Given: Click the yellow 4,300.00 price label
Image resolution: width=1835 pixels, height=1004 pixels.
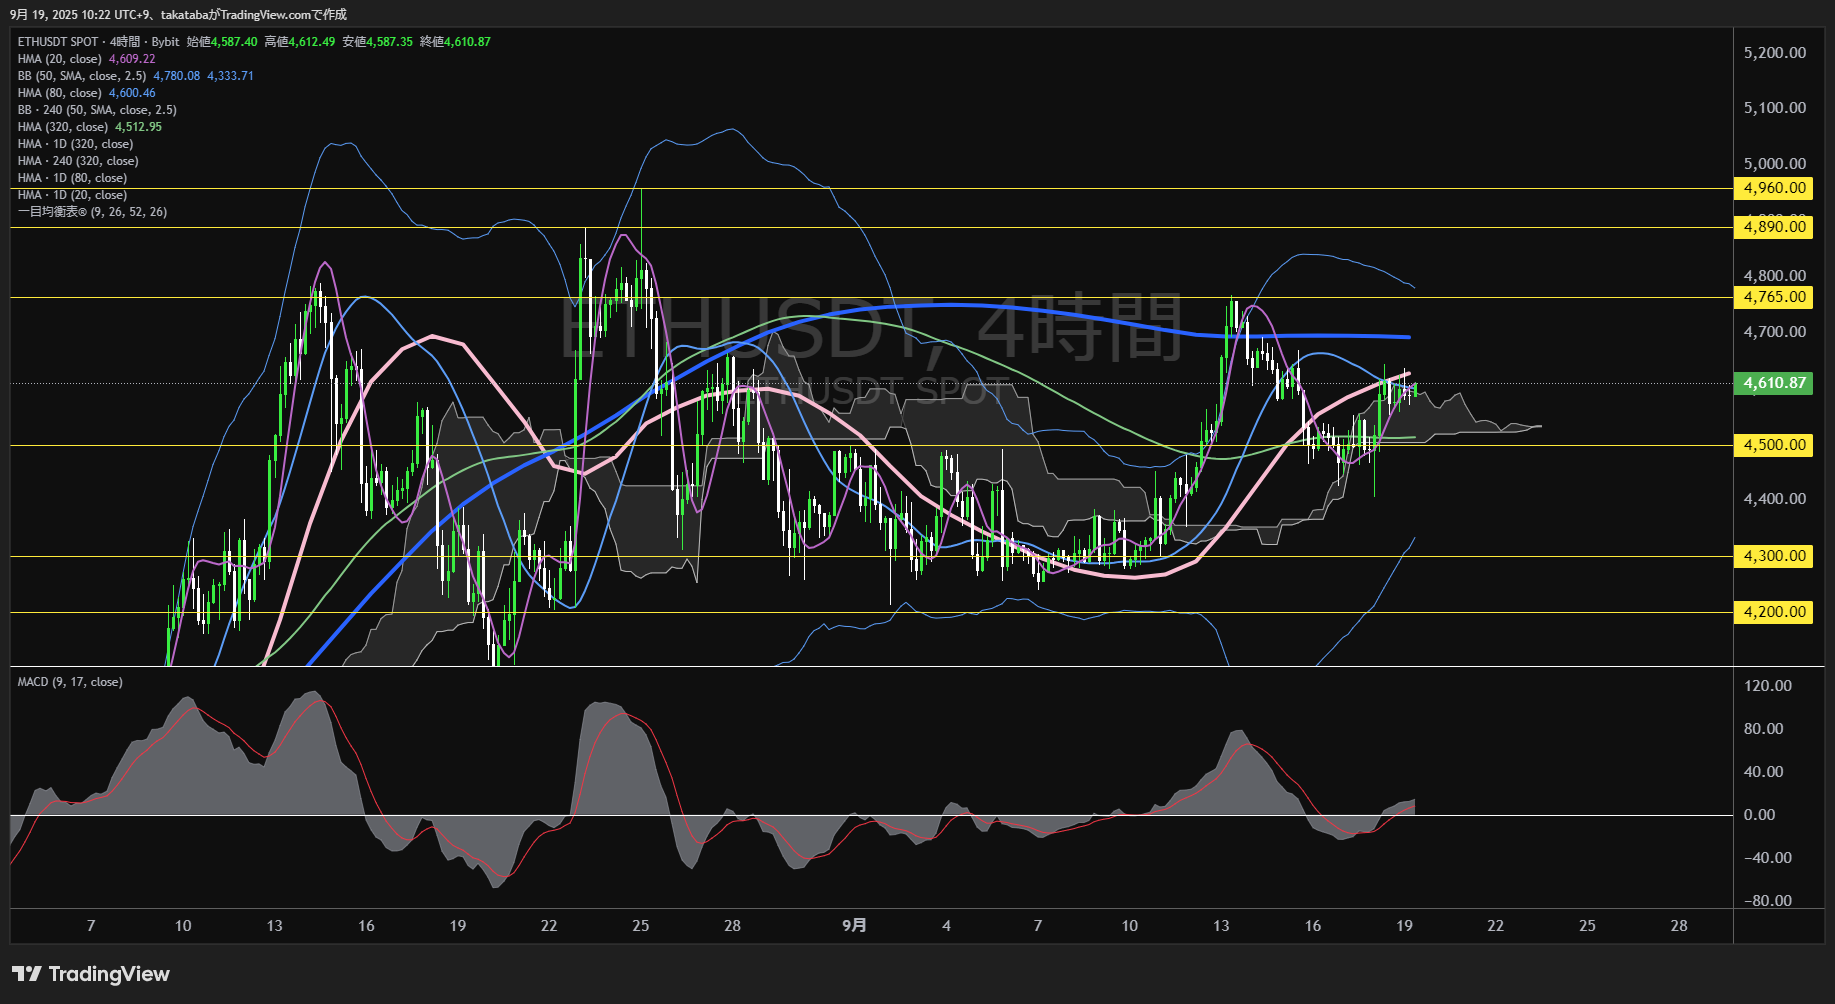Looking at the screenshot, I should tap(1774, 556).
